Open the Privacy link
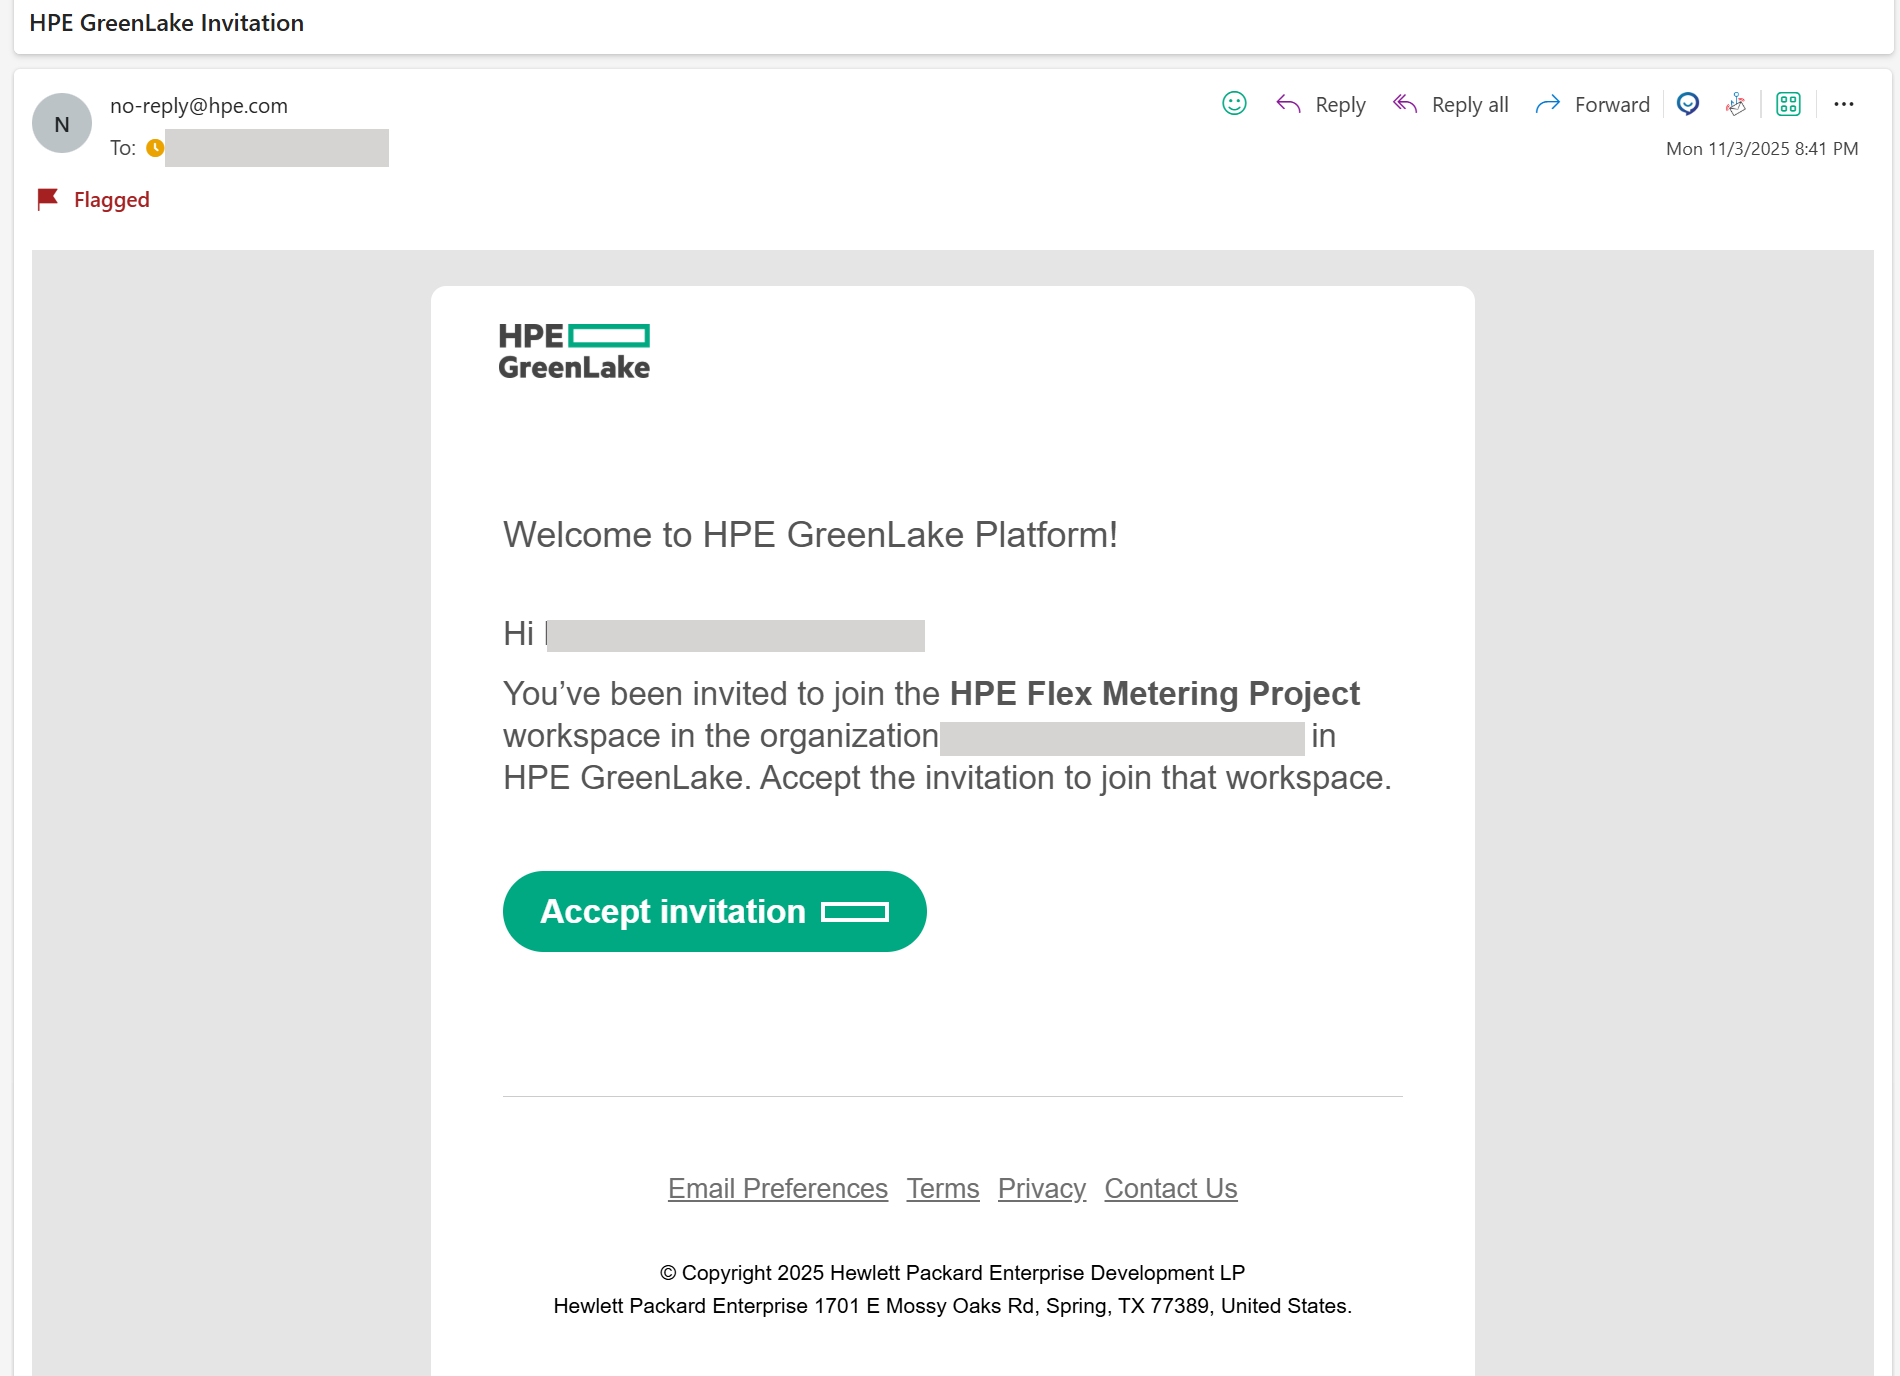 tap(1042, 1188)
